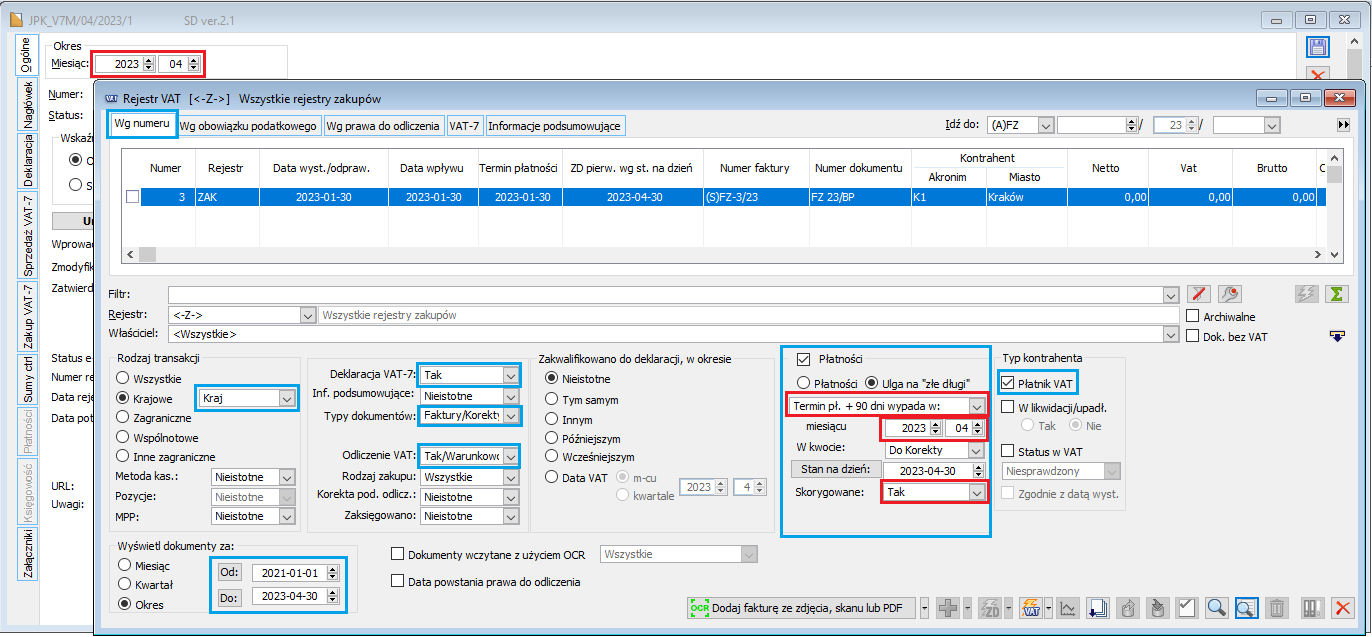Click the trash bin delete icon
This screenshot has height=637, width=1372.
1277,607
